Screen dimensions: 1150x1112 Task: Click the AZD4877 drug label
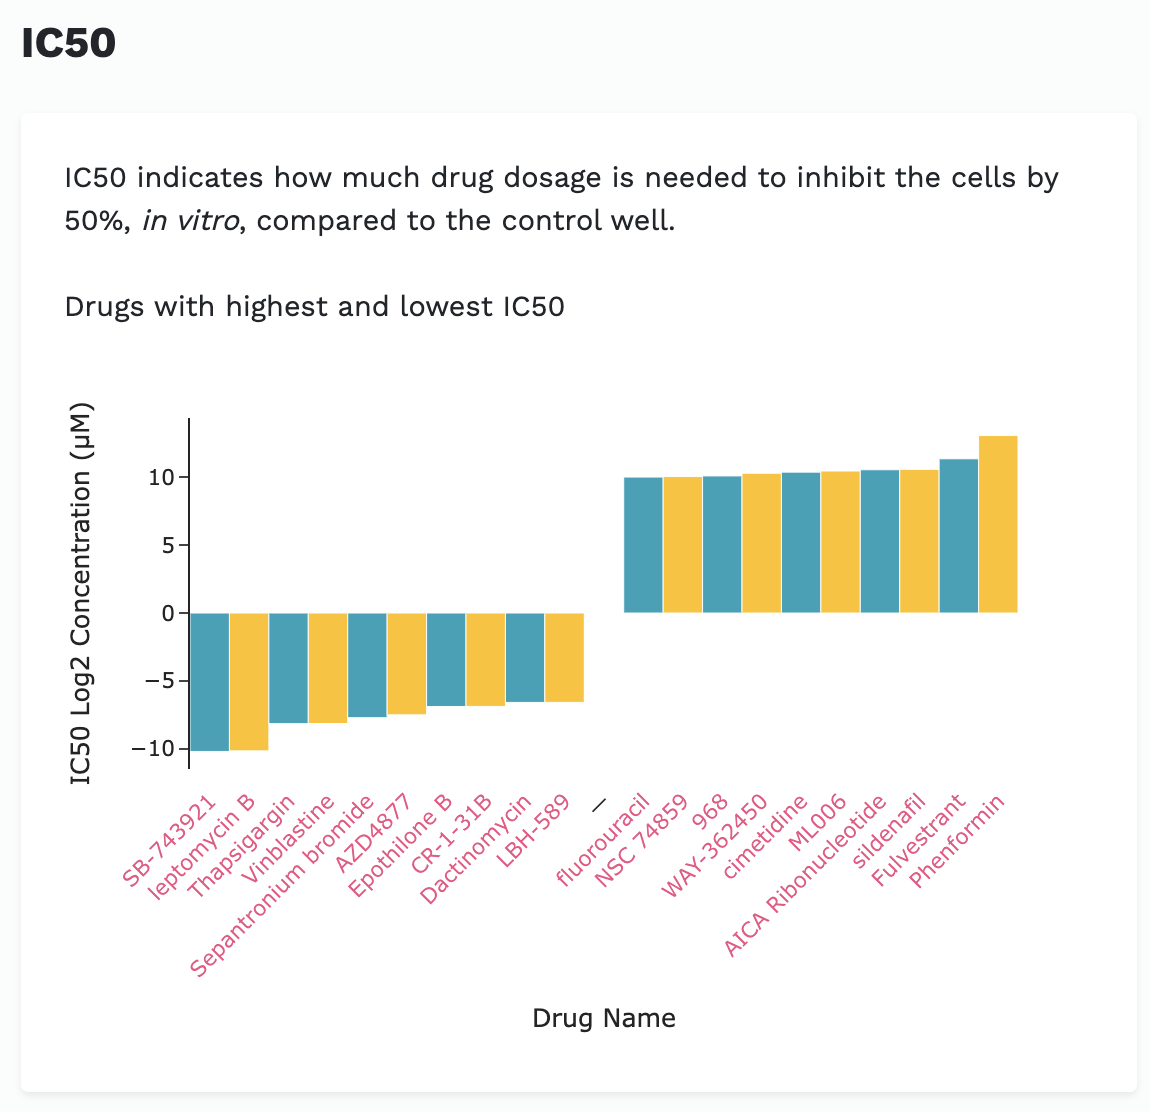click(x=372, y=832)
